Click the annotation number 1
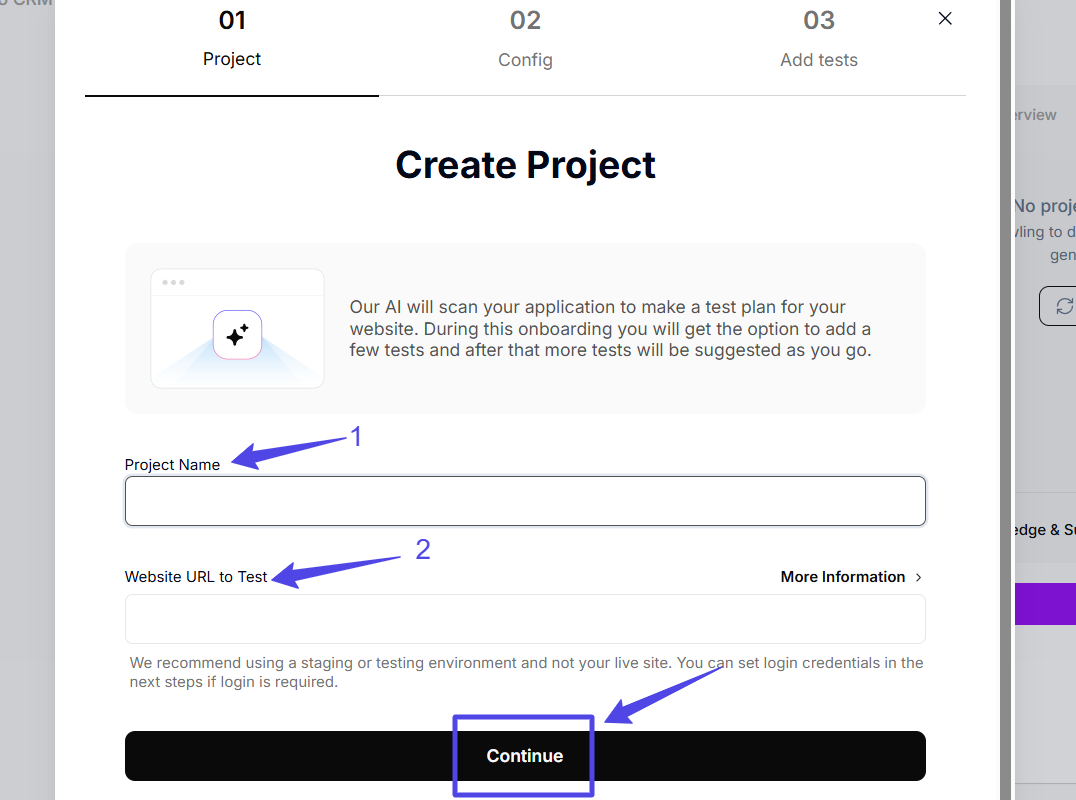 coord(354,437)
